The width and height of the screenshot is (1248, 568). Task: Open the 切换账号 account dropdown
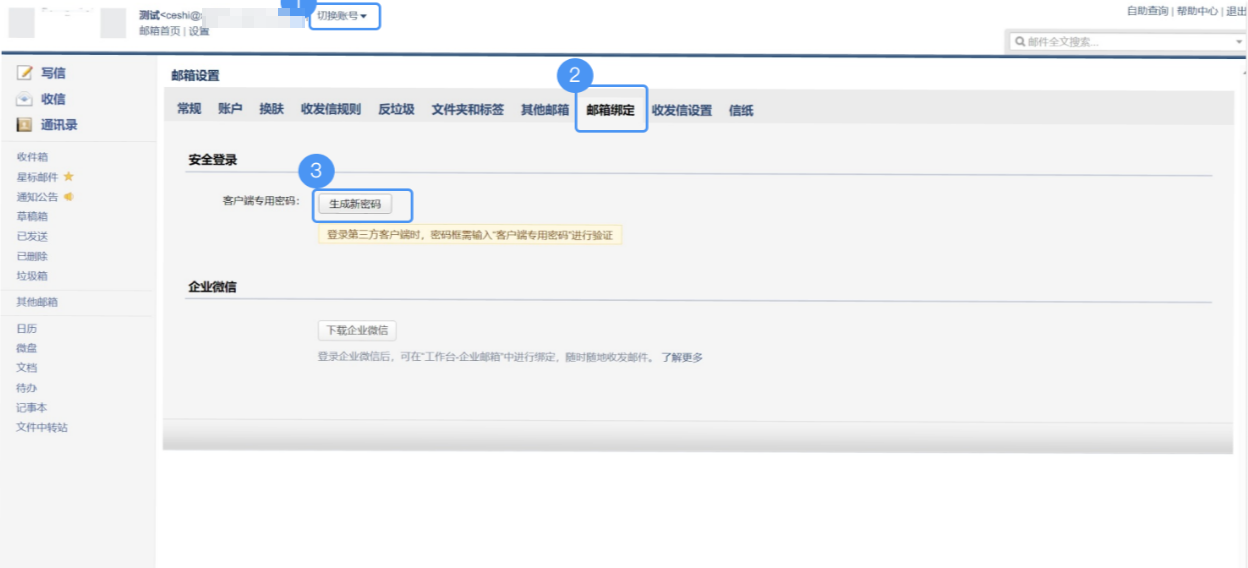342,16
